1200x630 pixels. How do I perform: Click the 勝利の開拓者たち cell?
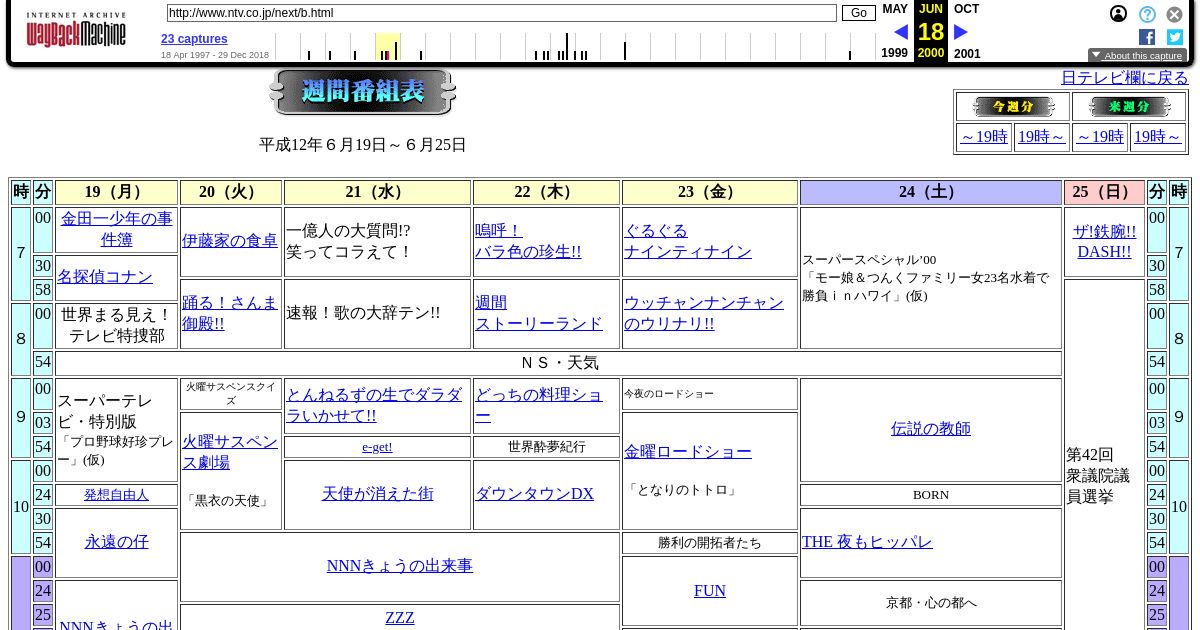tap(710, 543)
